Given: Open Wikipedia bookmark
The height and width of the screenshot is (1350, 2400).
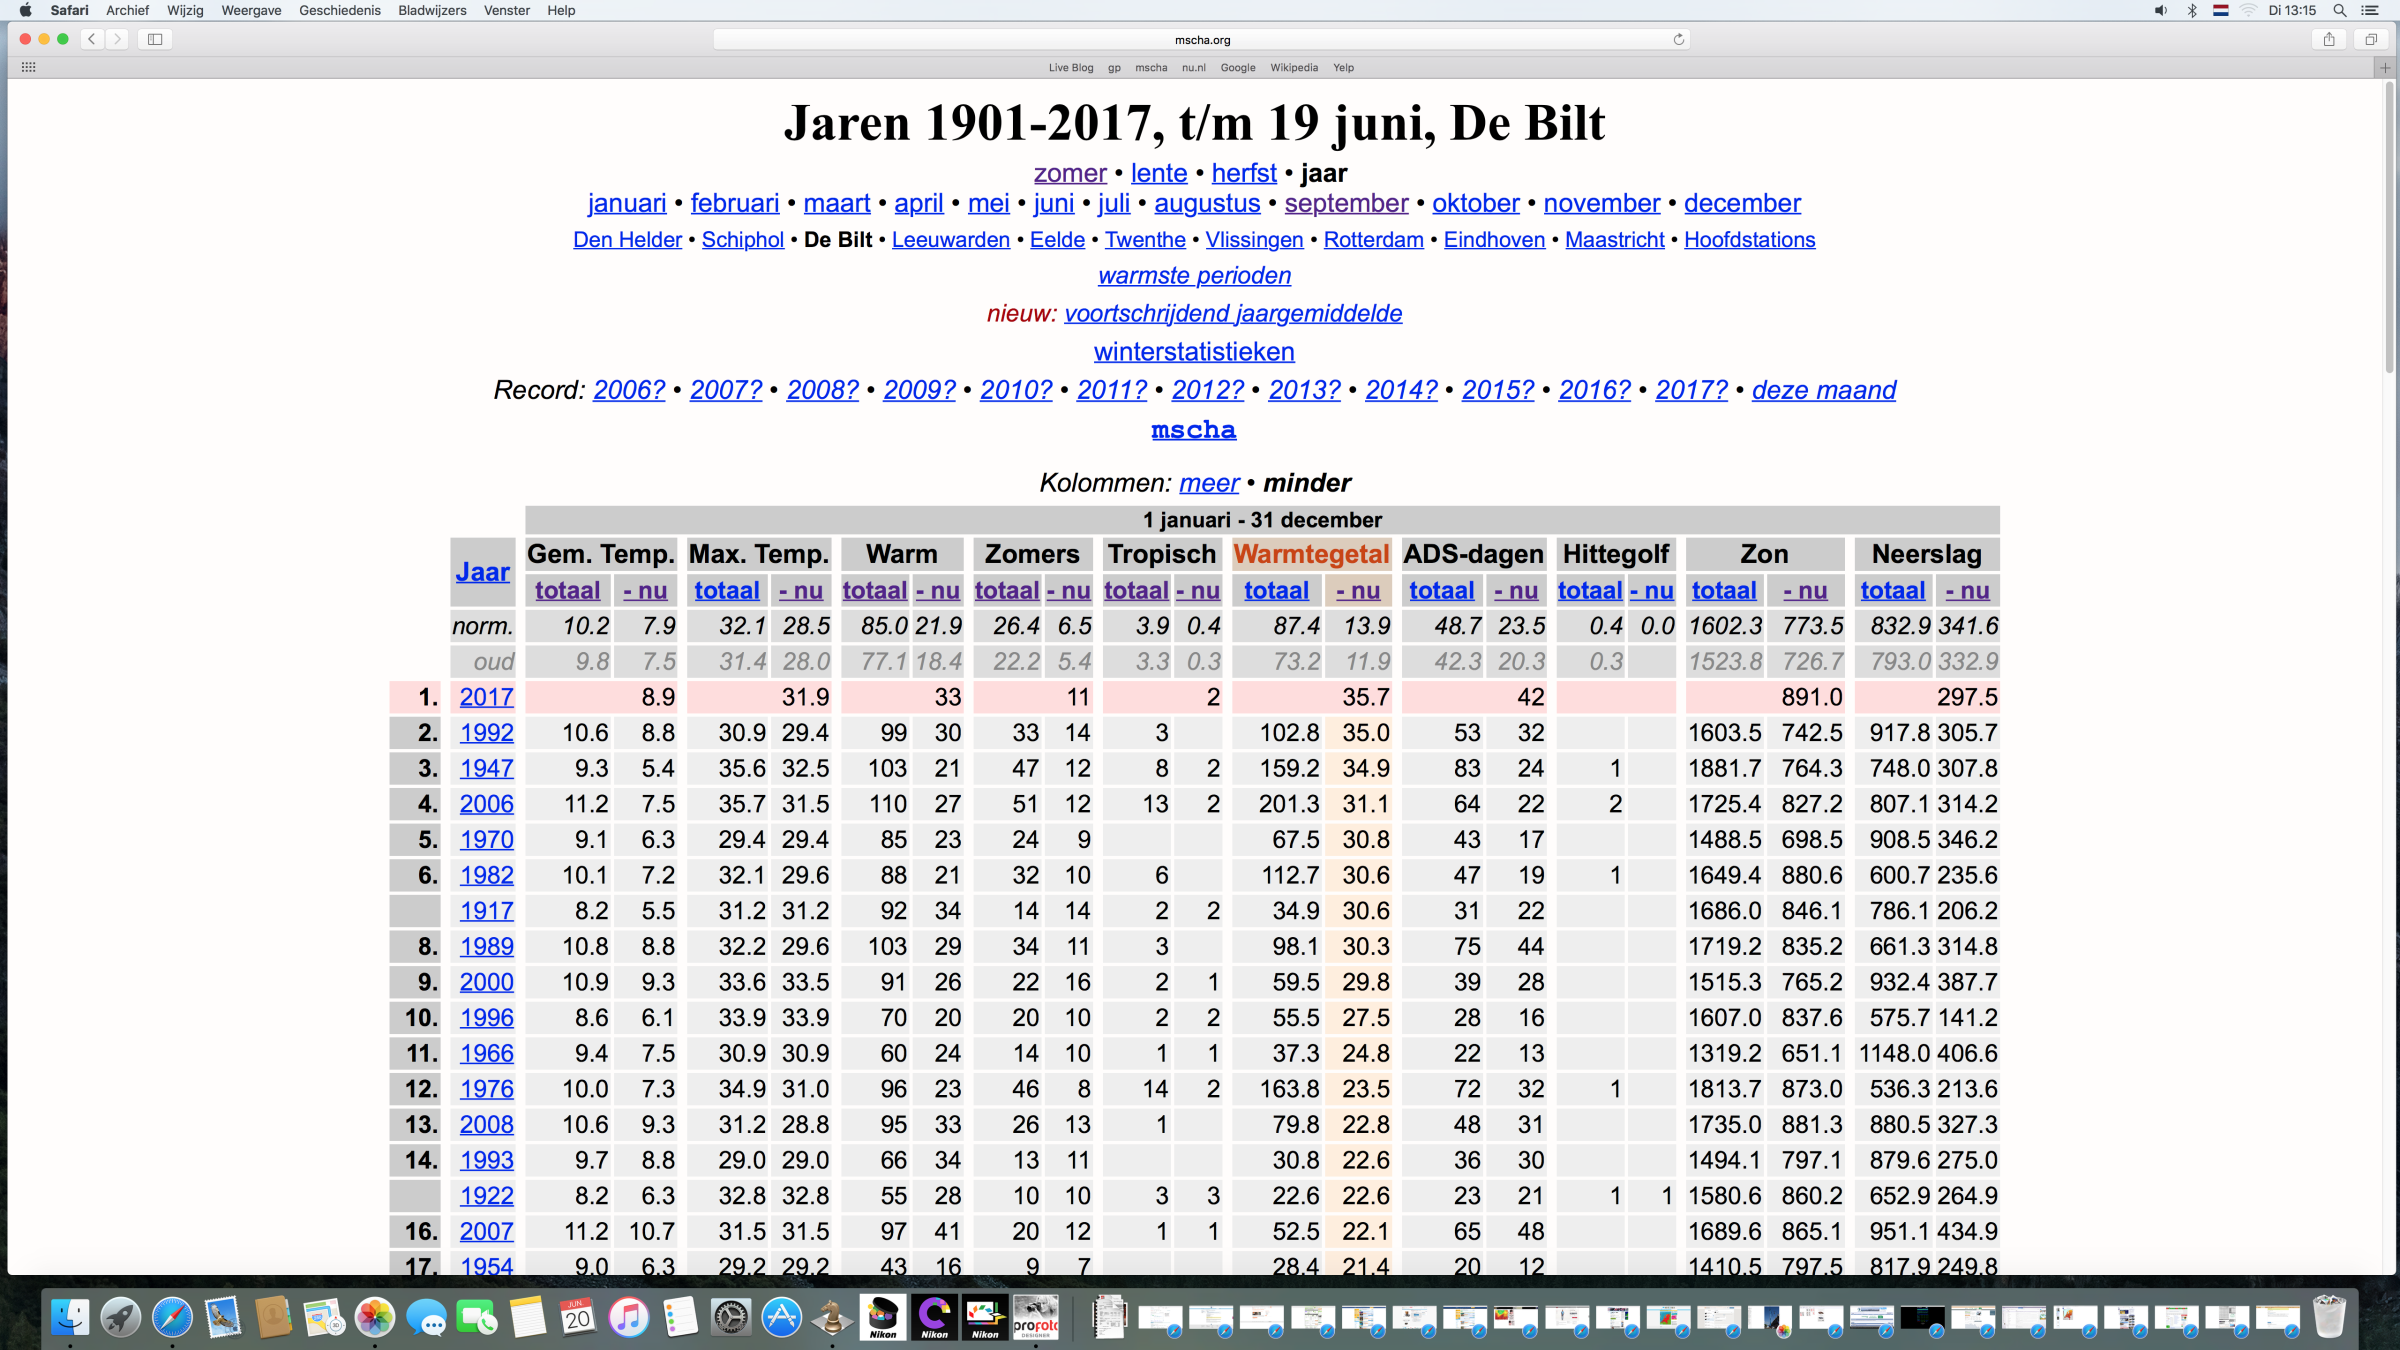Looking at the screenshot, I should click(1294, 68).
